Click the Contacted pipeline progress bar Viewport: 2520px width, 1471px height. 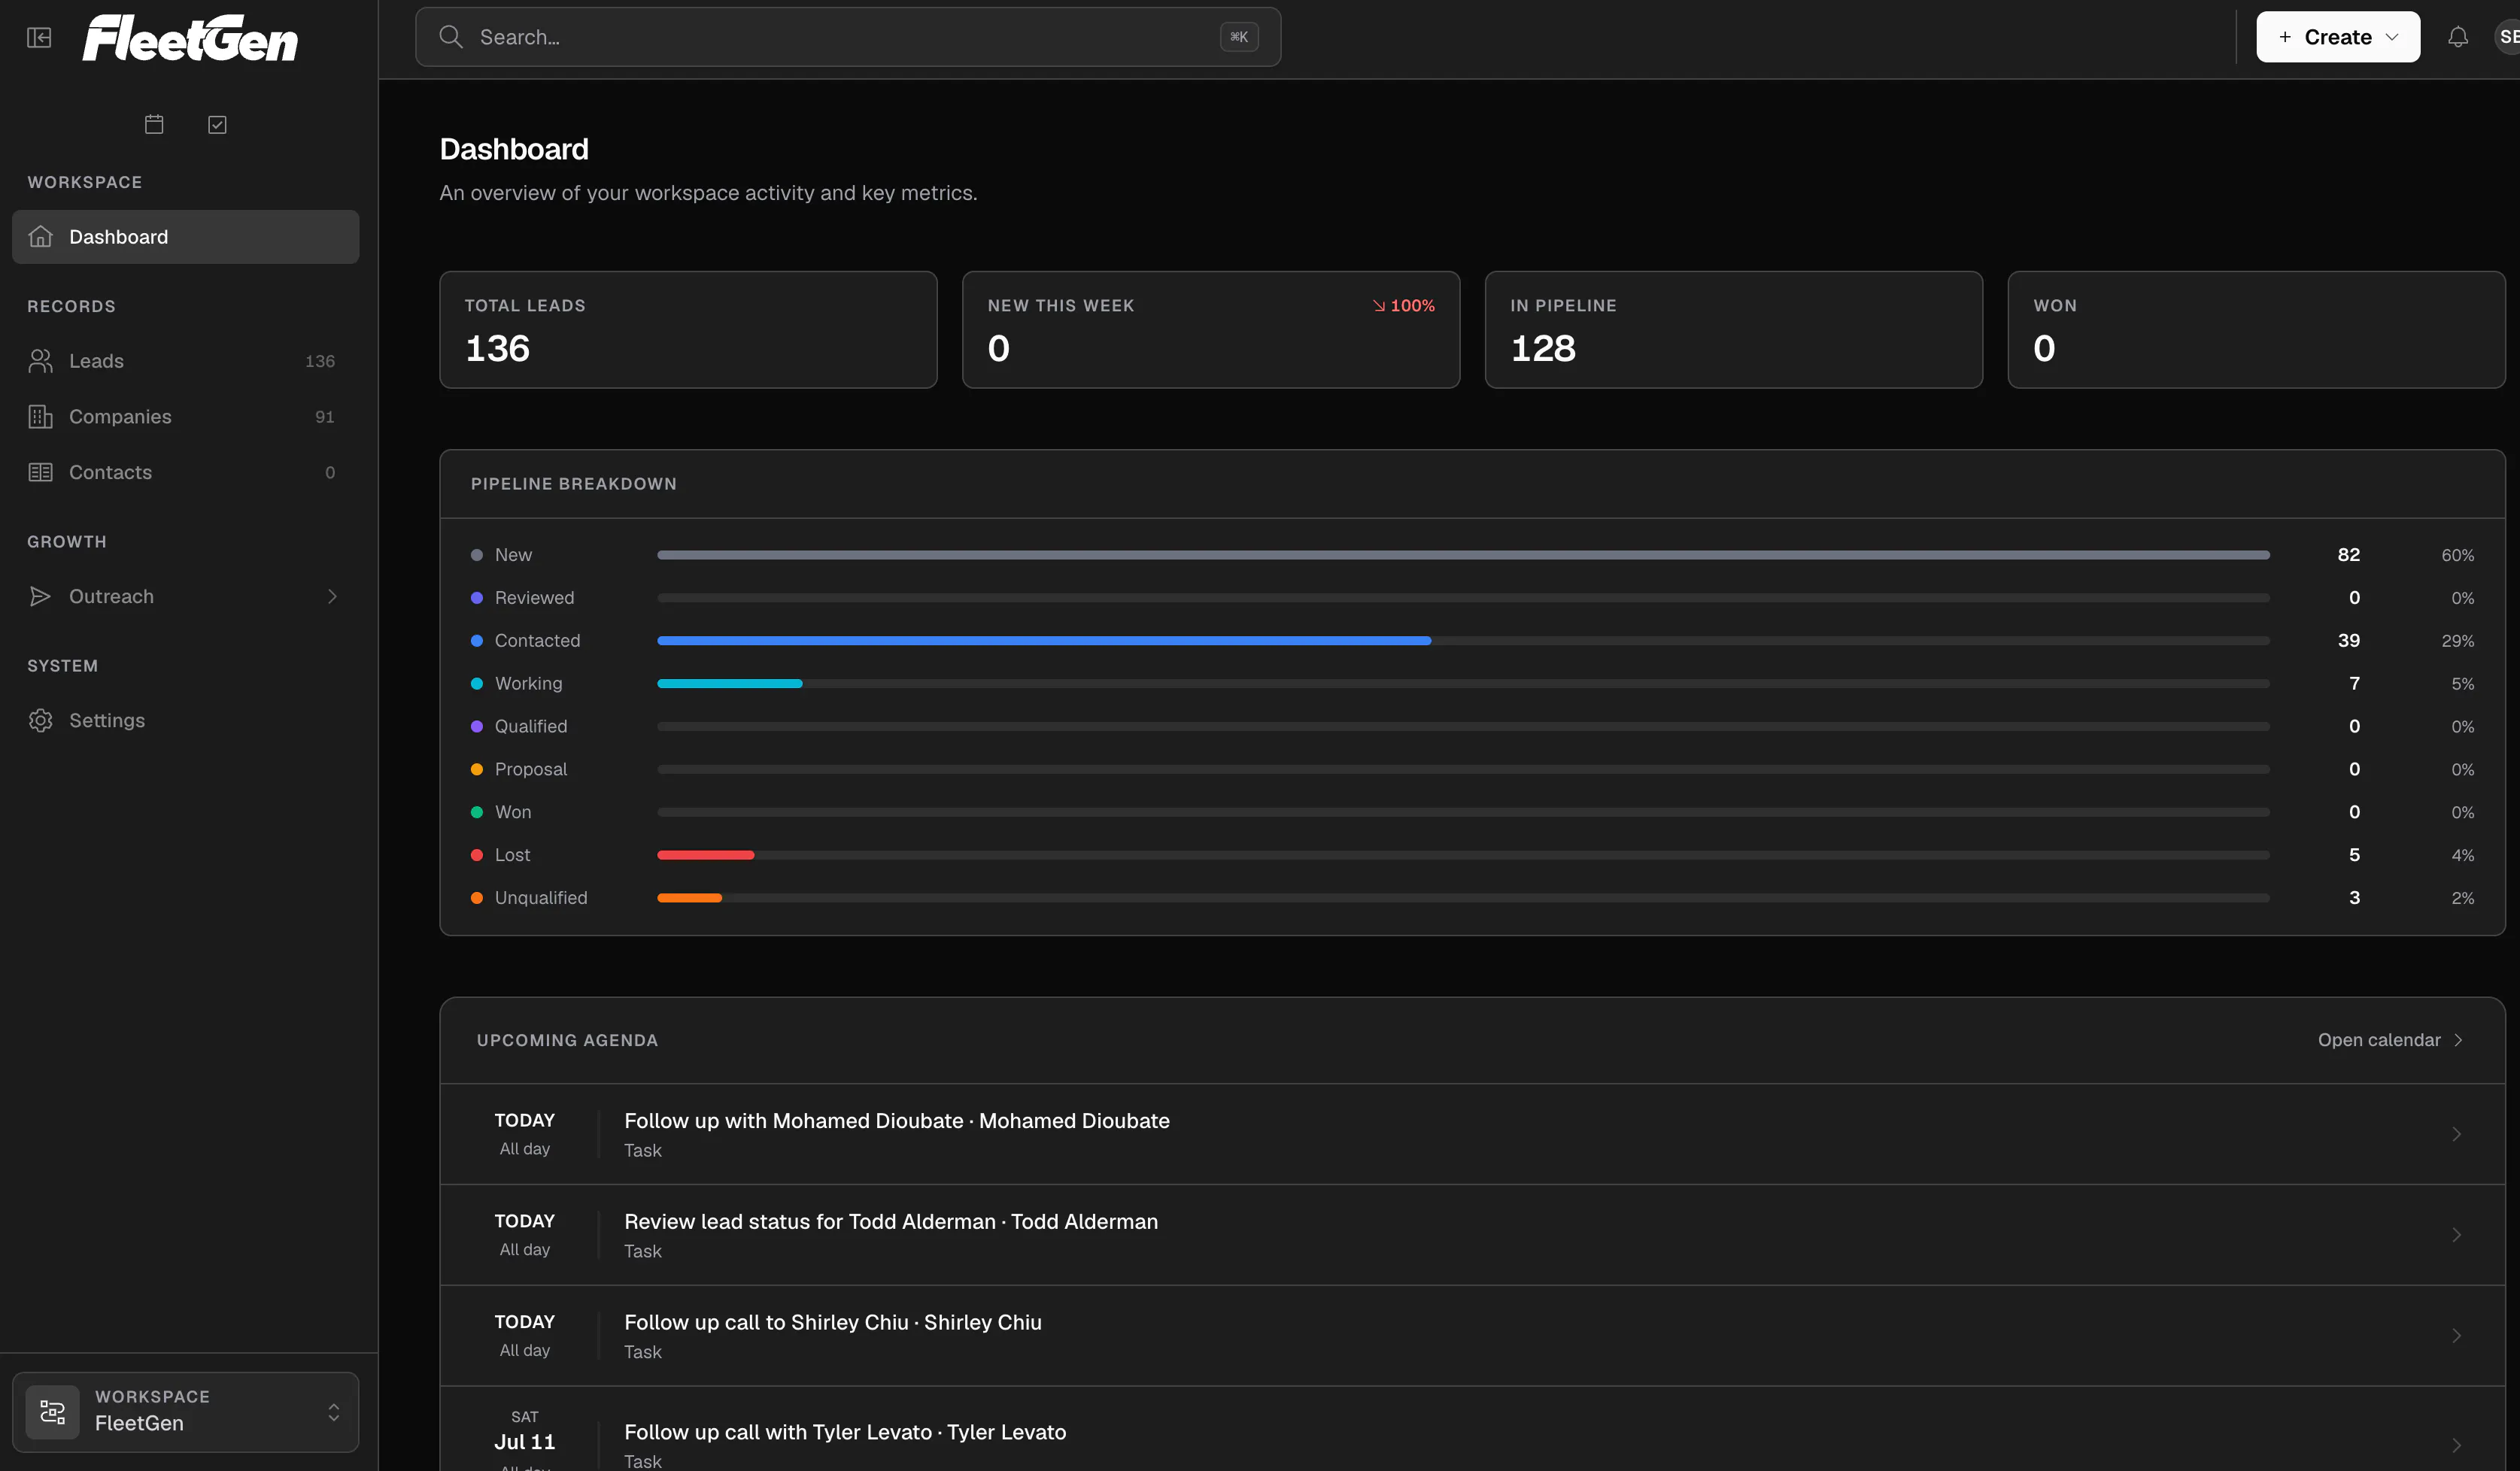pos(1462,640)
